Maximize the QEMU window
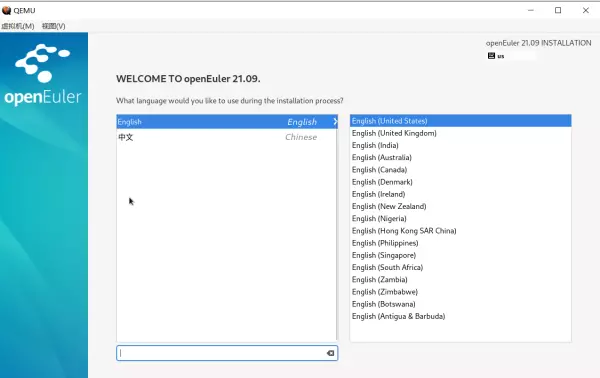 (558, 10)
